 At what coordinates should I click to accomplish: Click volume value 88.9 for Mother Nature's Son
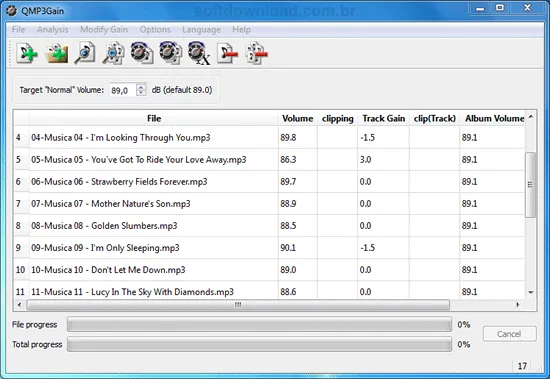(x=288, y=204)
